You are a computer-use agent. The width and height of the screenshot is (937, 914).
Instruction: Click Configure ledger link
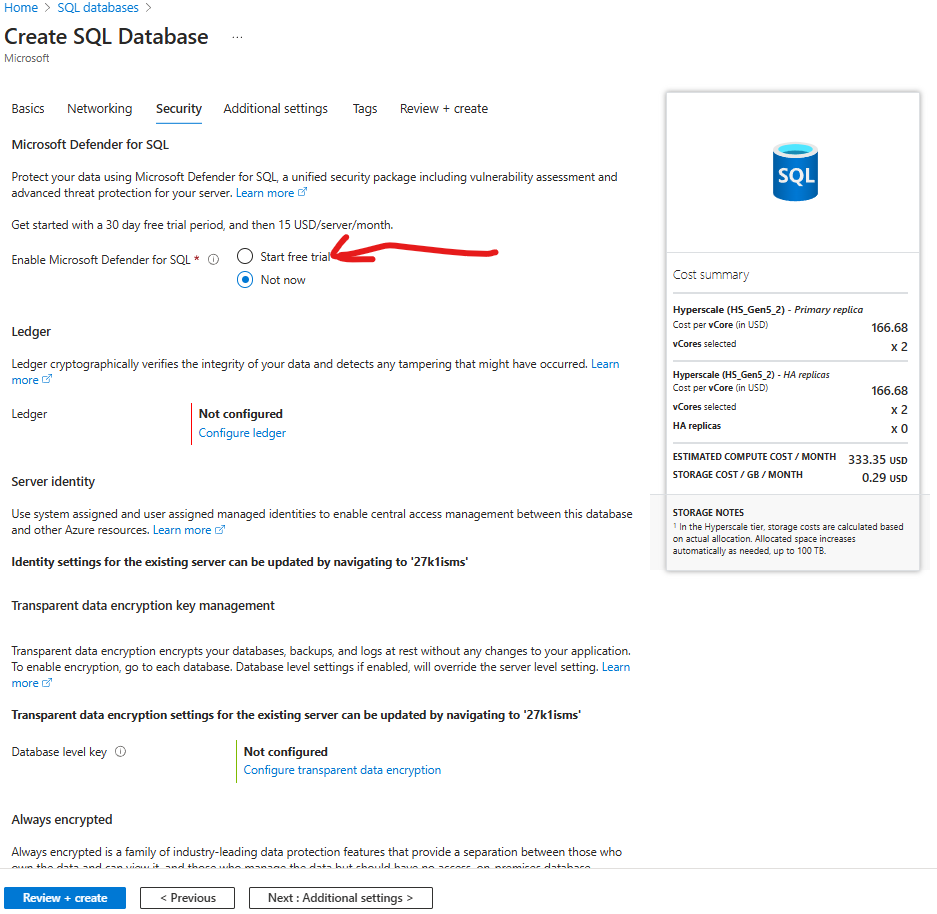pyautogui.click(x=242, y=433)
